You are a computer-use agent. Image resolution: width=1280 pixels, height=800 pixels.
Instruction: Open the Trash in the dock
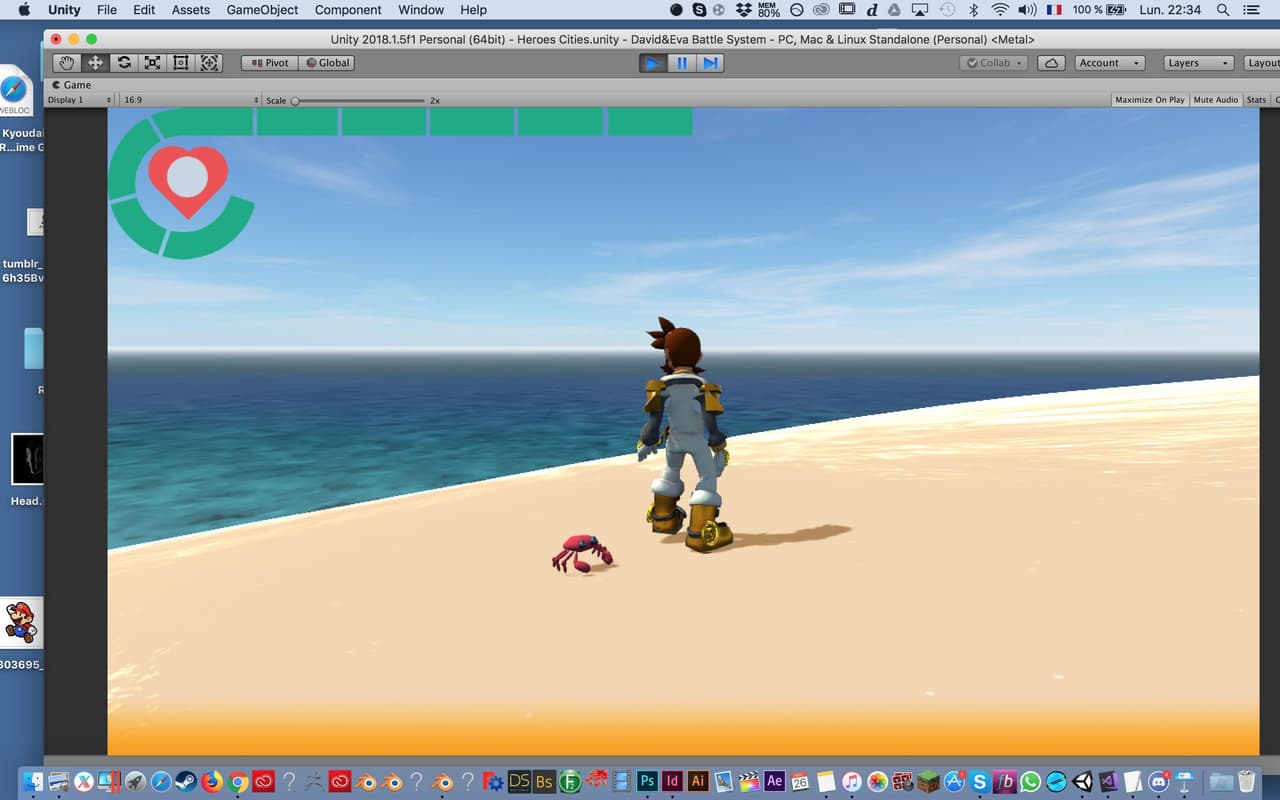pyautogui.click(x=1246, y=781)
